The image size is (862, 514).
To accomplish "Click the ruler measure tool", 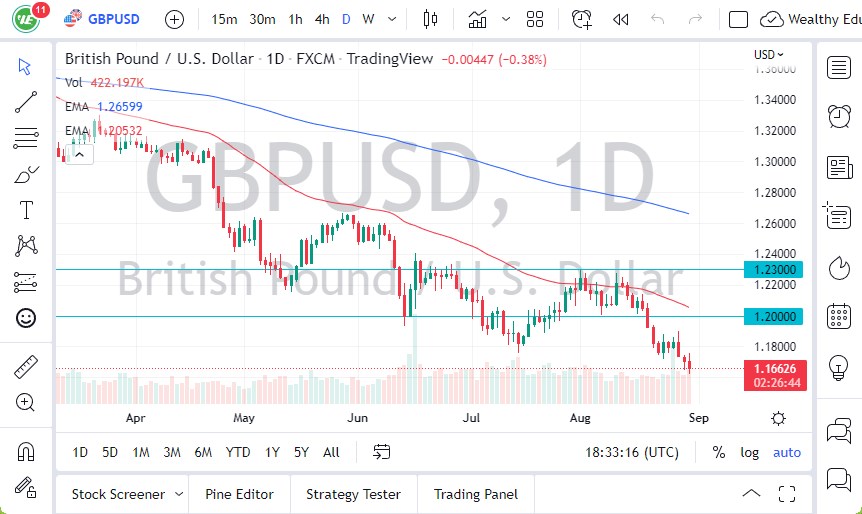I will click(26, 367).
